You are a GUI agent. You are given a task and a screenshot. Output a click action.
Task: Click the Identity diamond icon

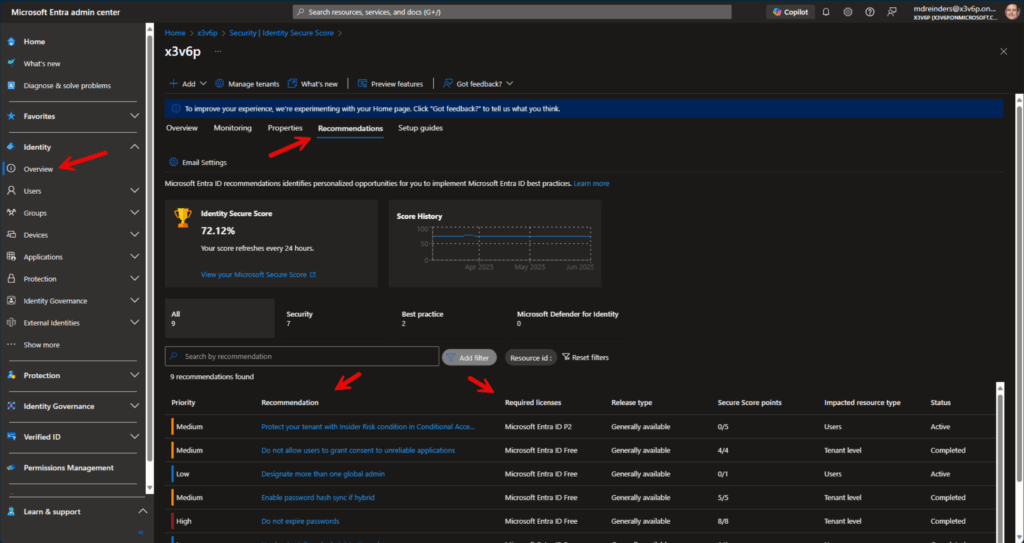(11, 147)
